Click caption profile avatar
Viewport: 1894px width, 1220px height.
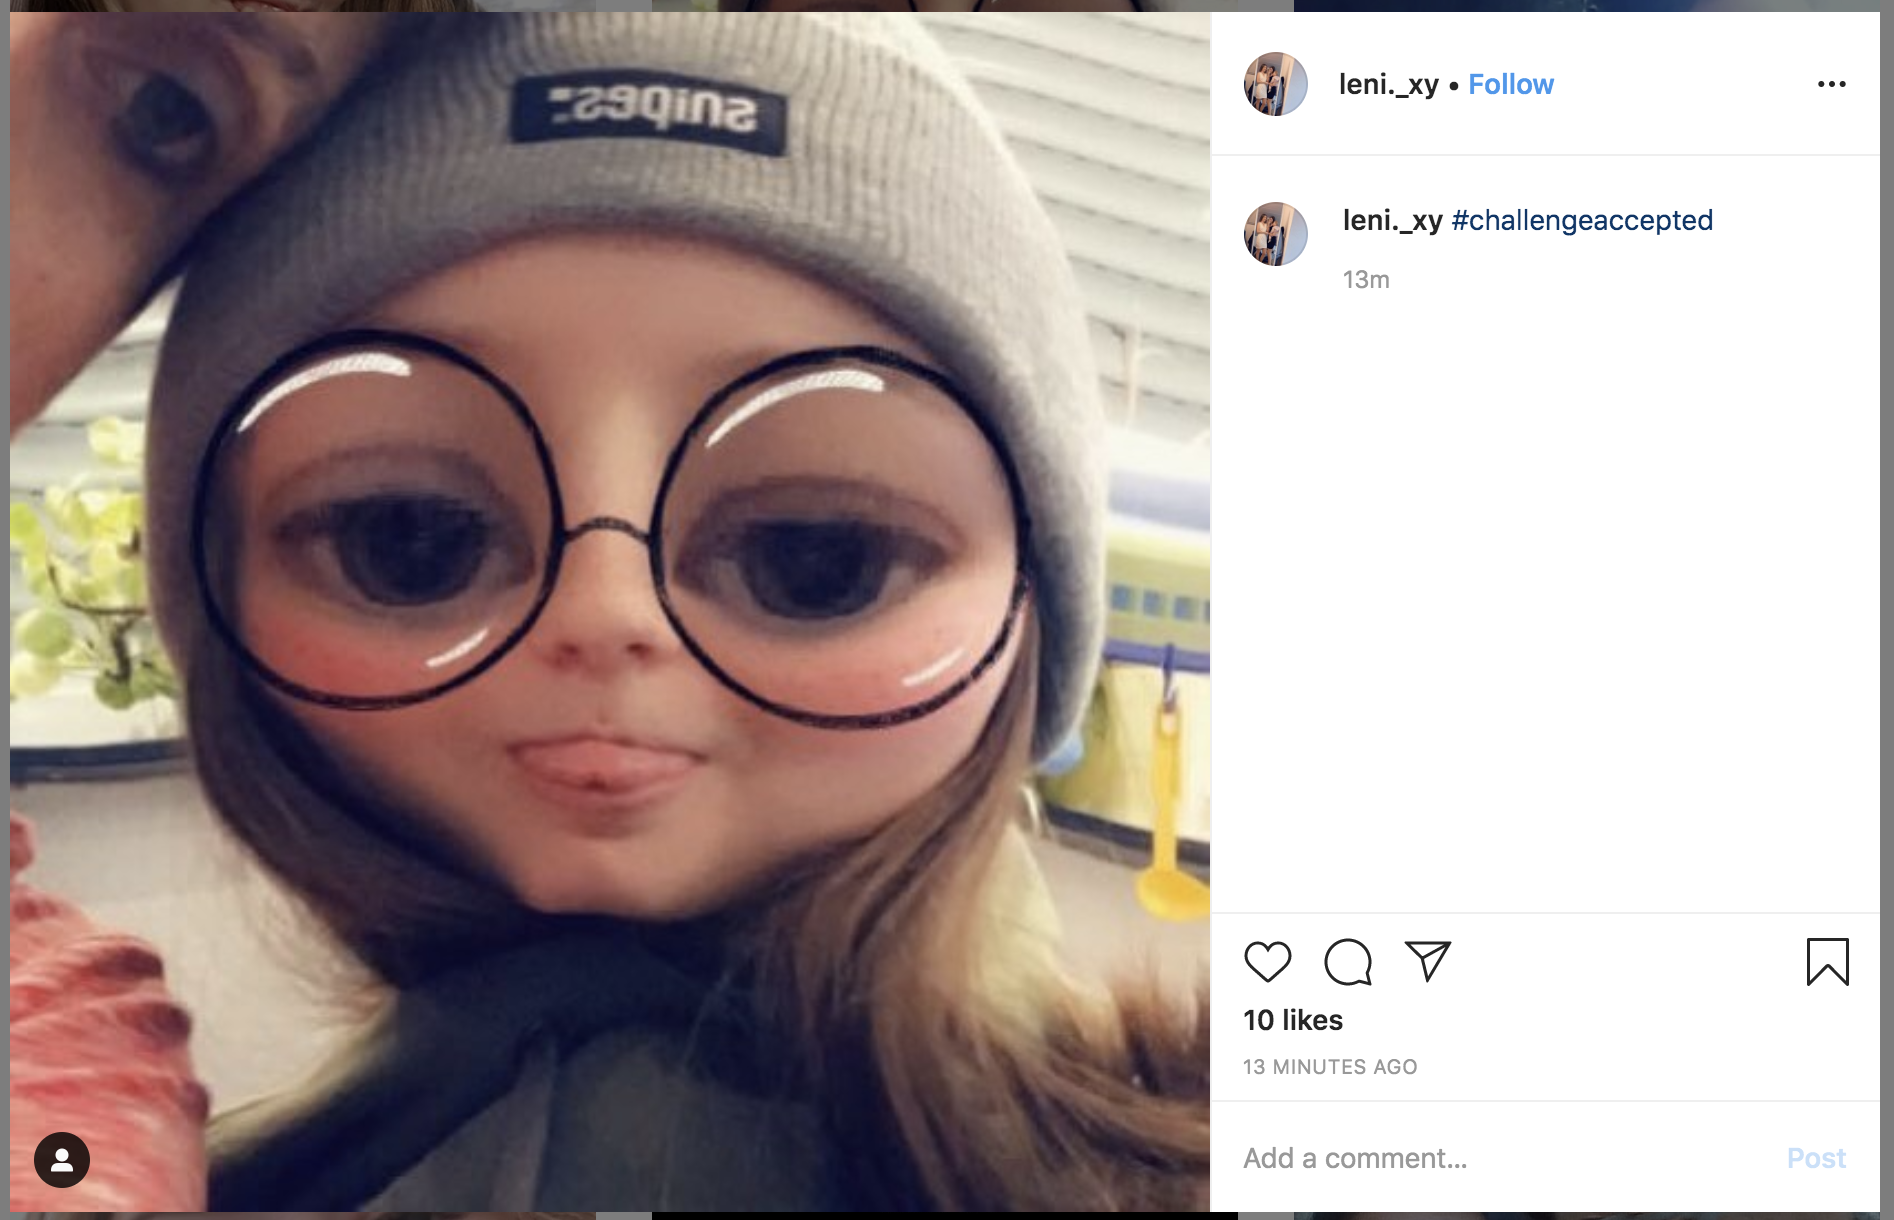pyautogui.click(x=1275, y=234)
